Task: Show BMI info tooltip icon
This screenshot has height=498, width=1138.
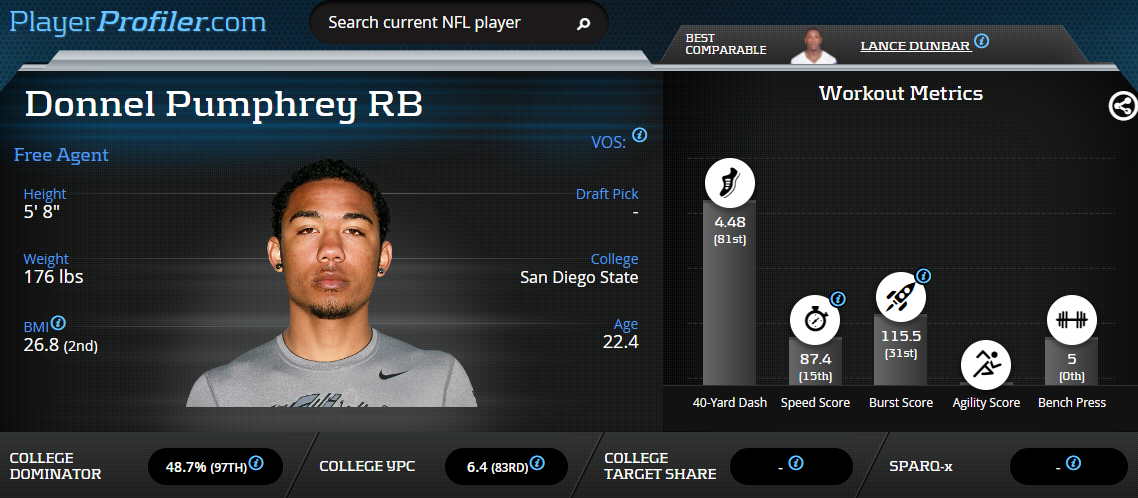Action: (59, 322)
